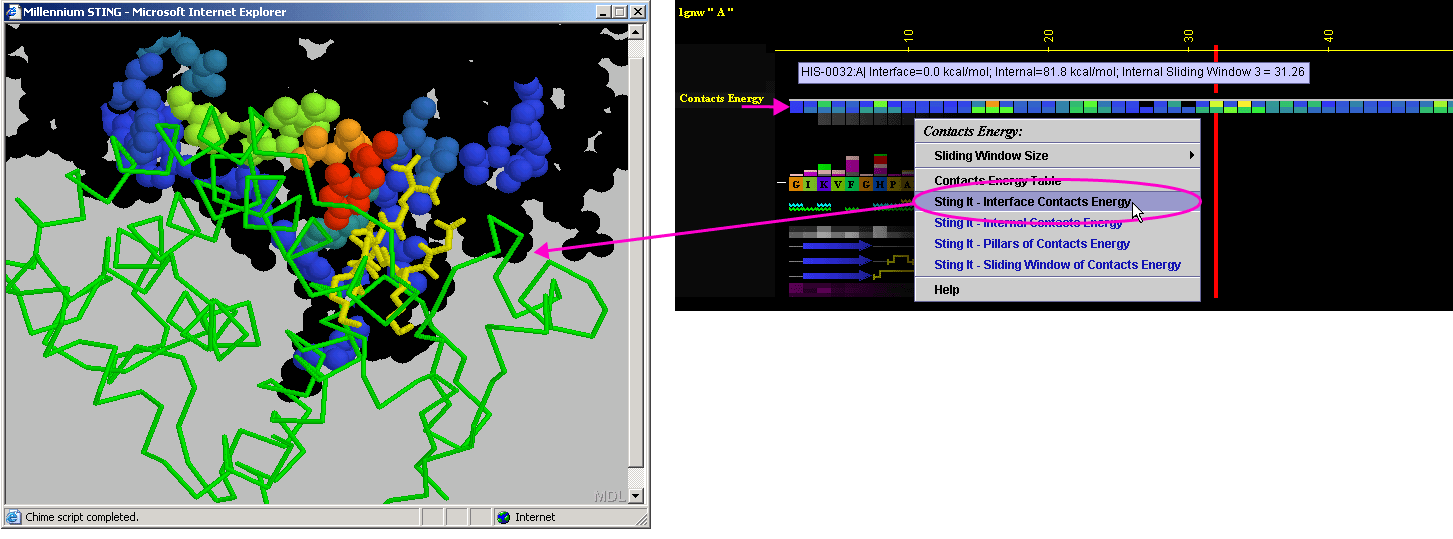The width and height of the screenshot is (1453, 539).
Task: Click the orange cell in Contacts Energy bar
Action: coord(992,104)
